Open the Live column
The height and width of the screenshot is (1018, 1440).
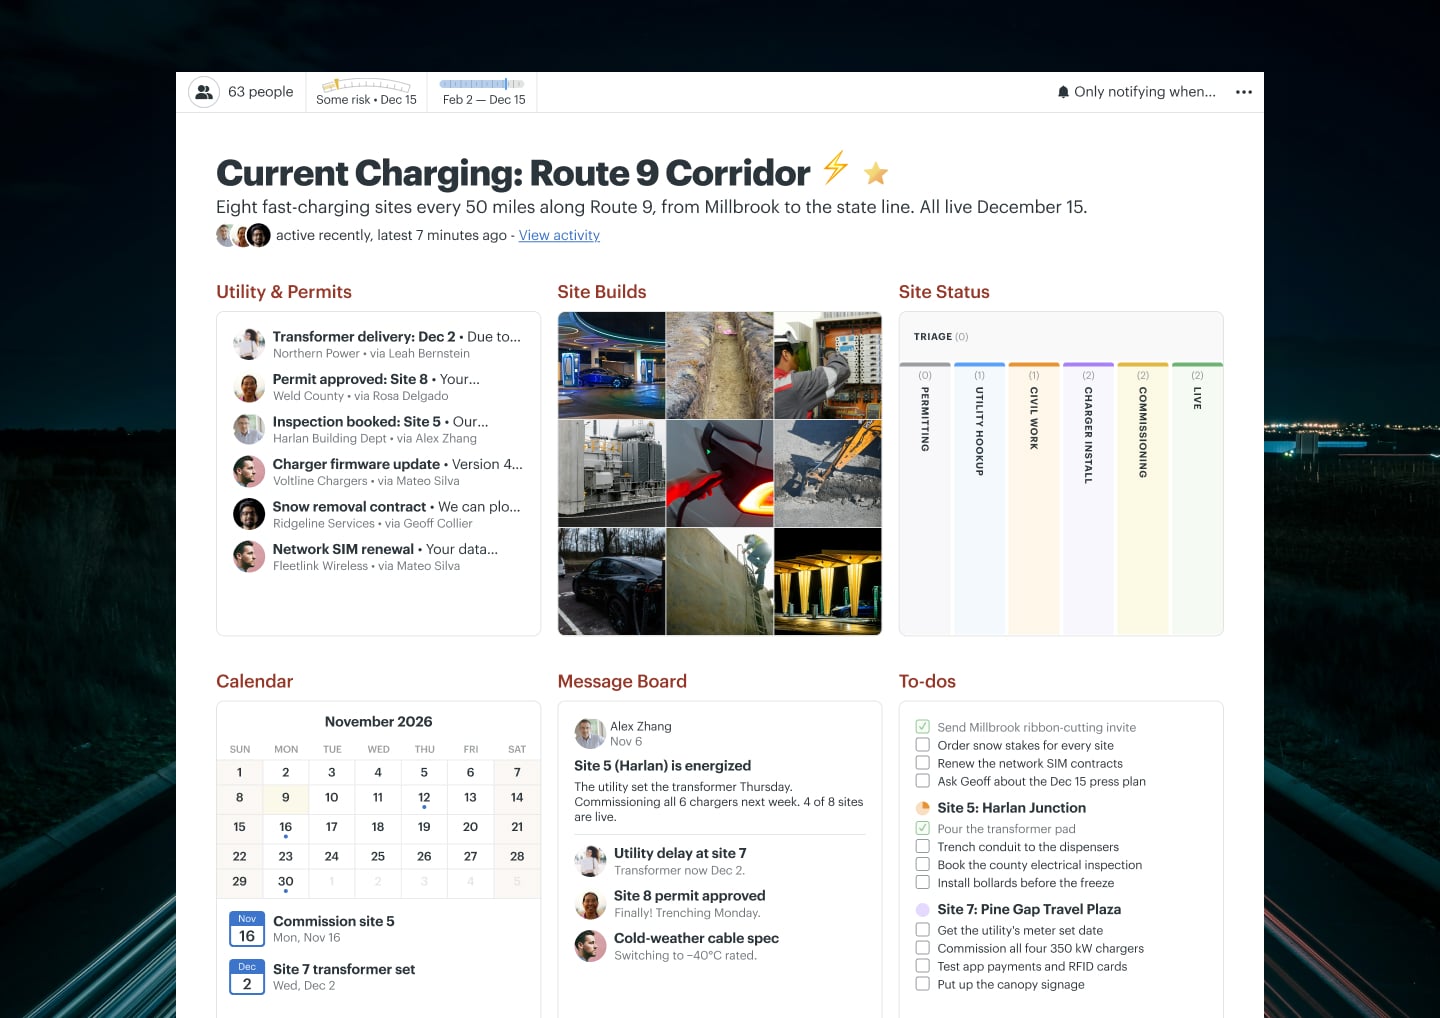click(1197, 498)
